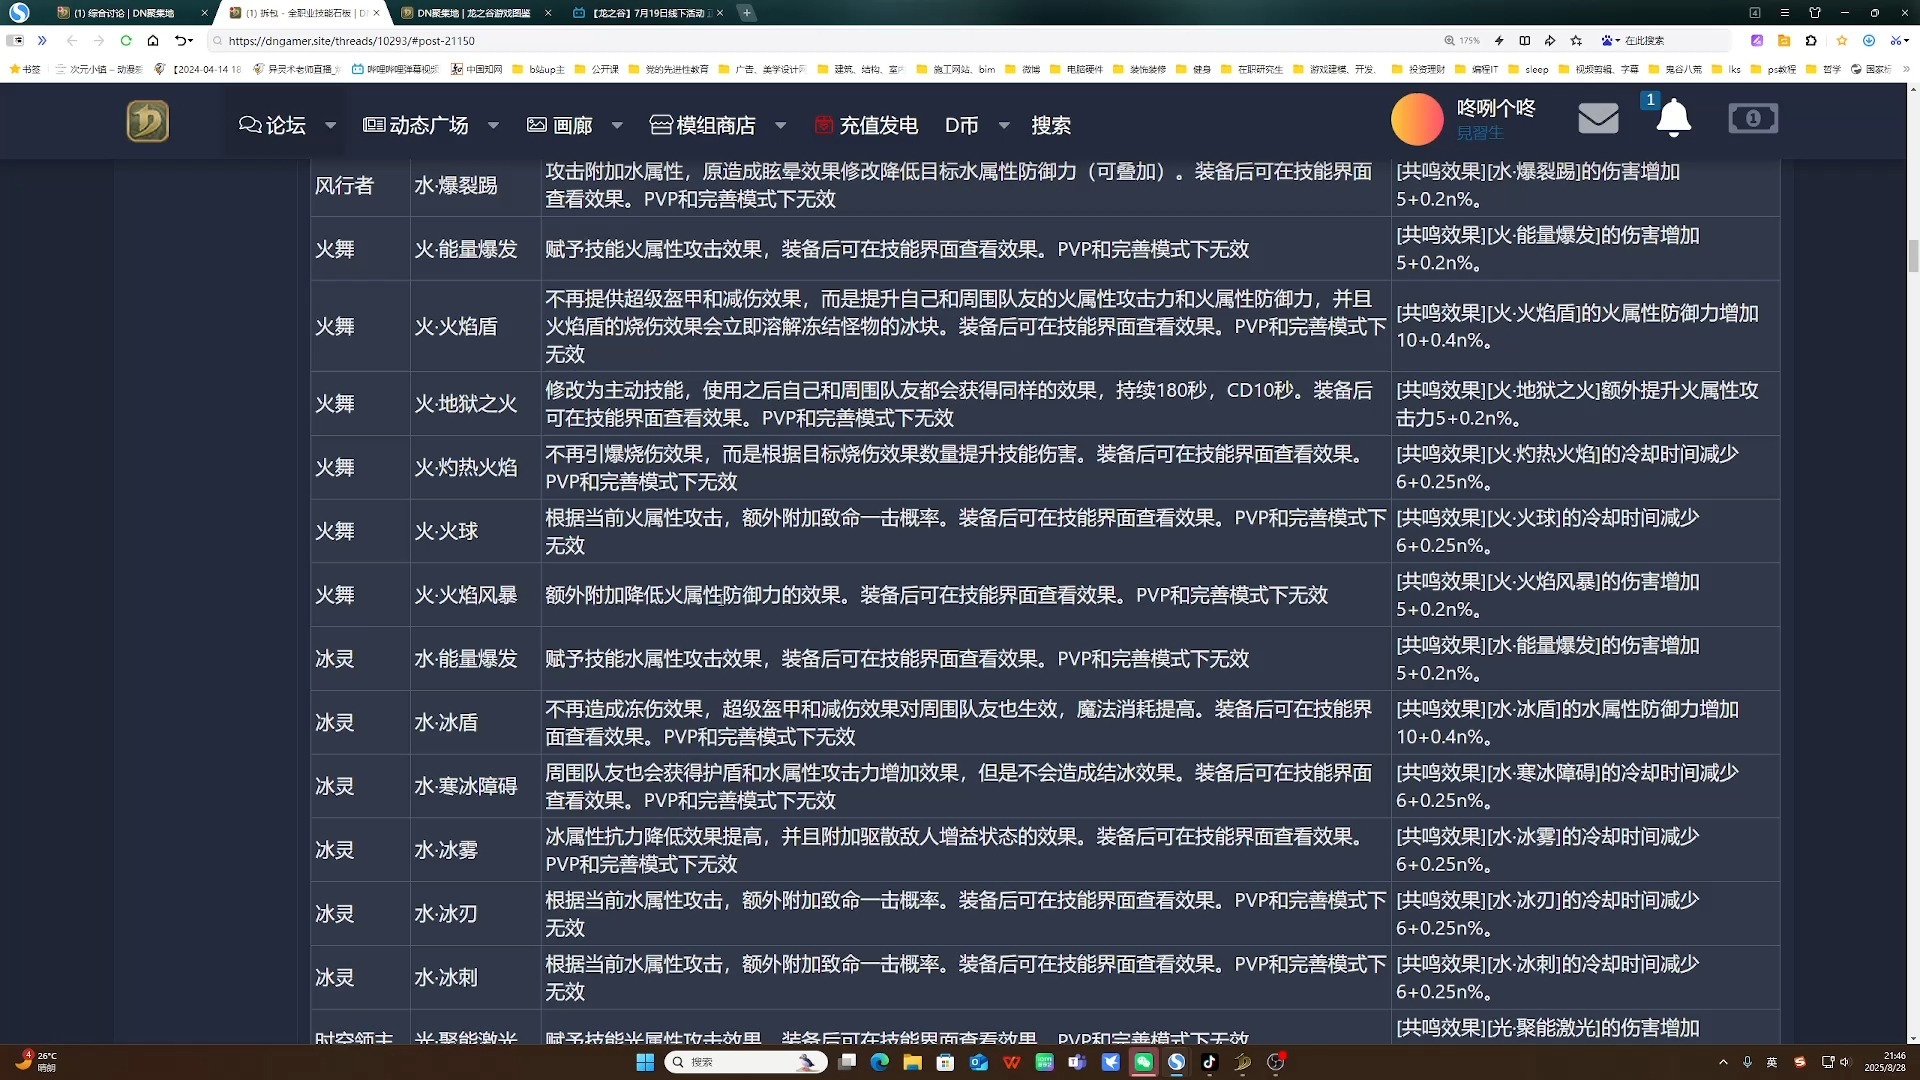Click the 175% zoom level control
The height and width of the screenshot is (1080, 1920).
(x=1463, y=41)
